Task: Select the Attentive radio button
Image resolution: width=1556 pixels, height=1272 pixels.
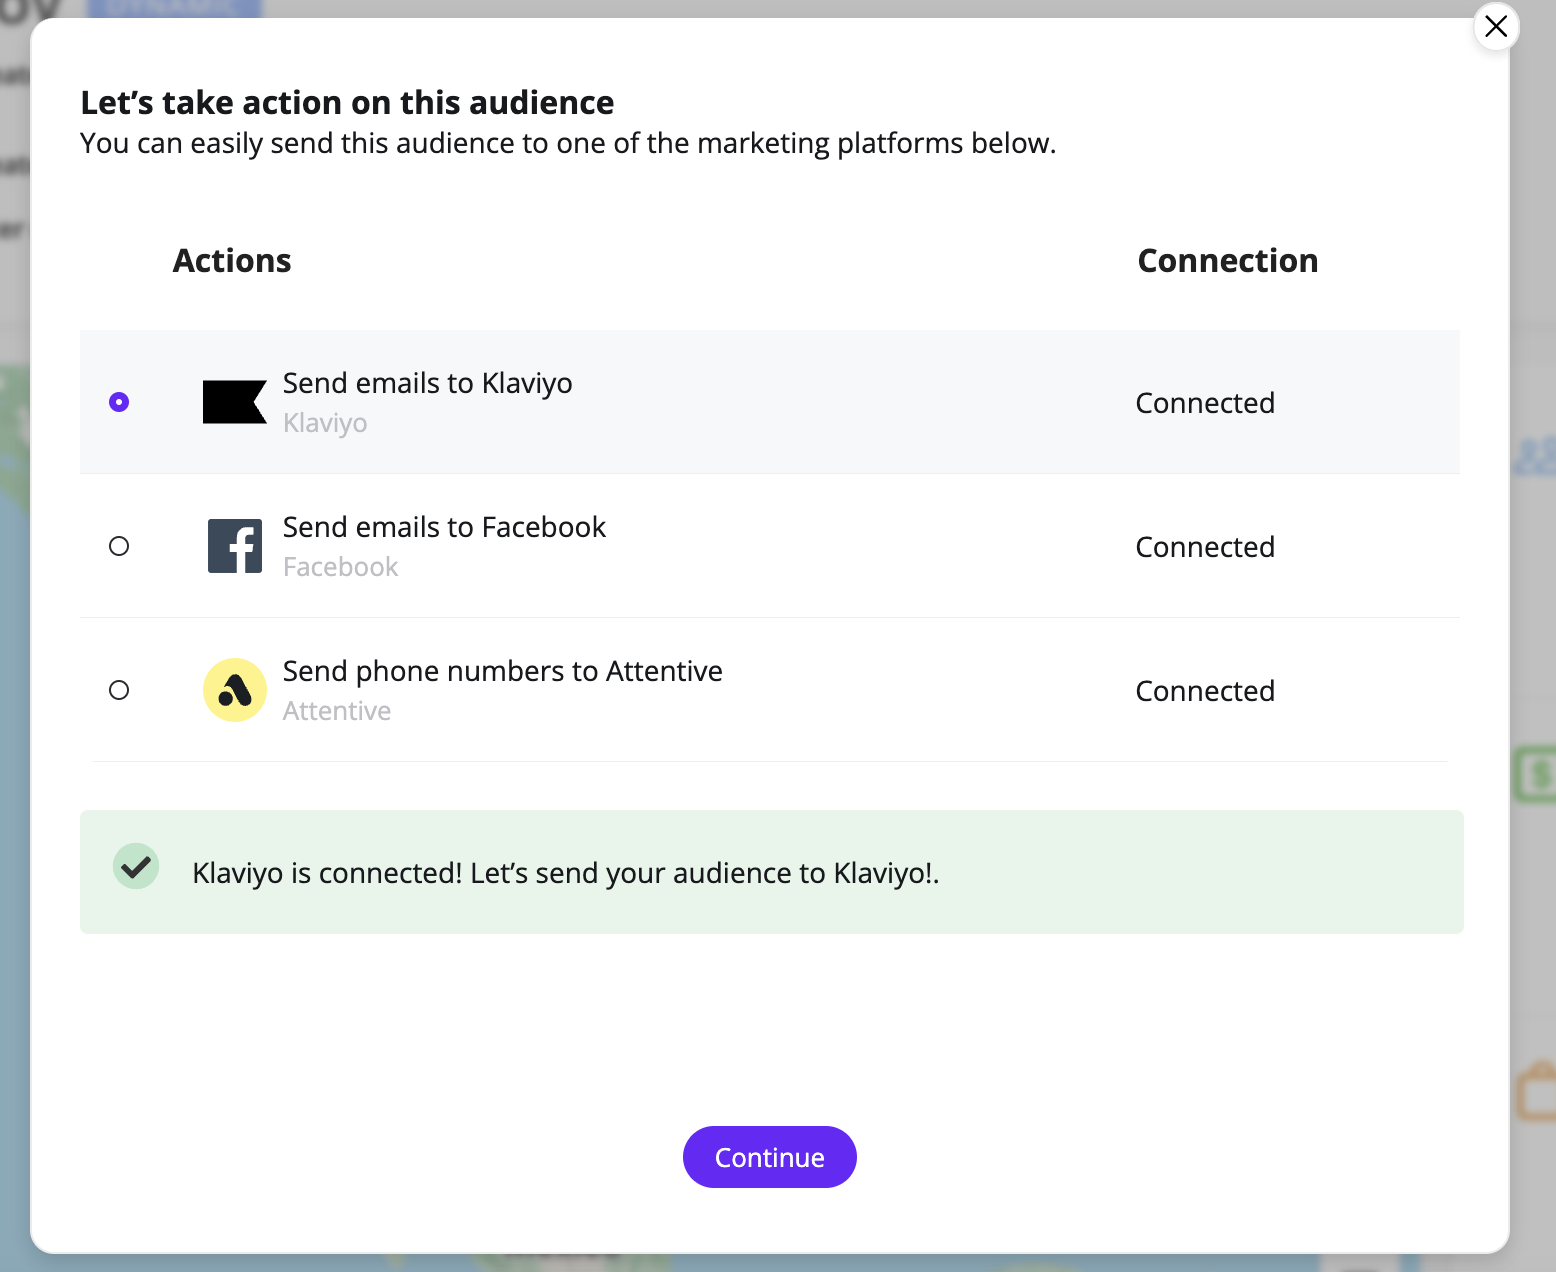Action: coord(119,690)
